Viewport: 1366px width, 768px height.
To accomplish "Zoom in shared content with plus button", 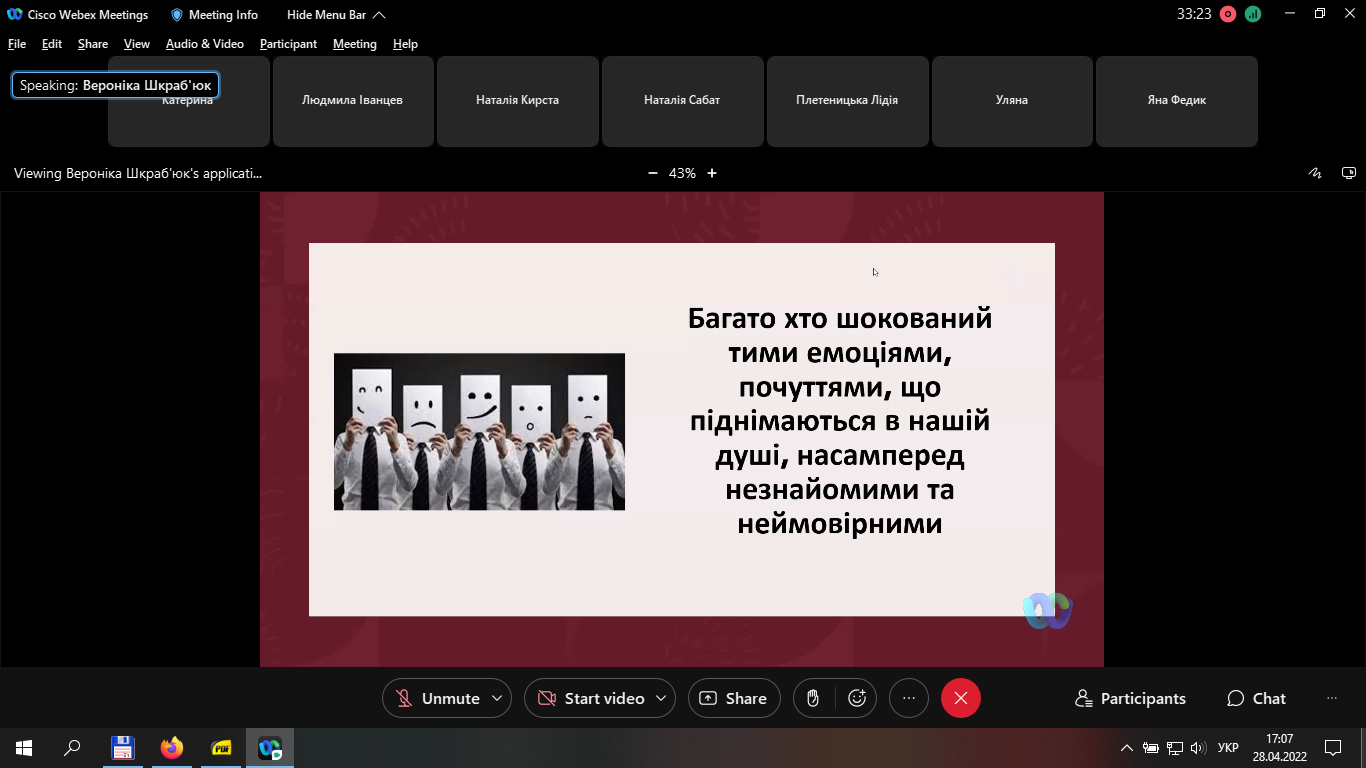I will pyautogui.click(x=712, y=173).
